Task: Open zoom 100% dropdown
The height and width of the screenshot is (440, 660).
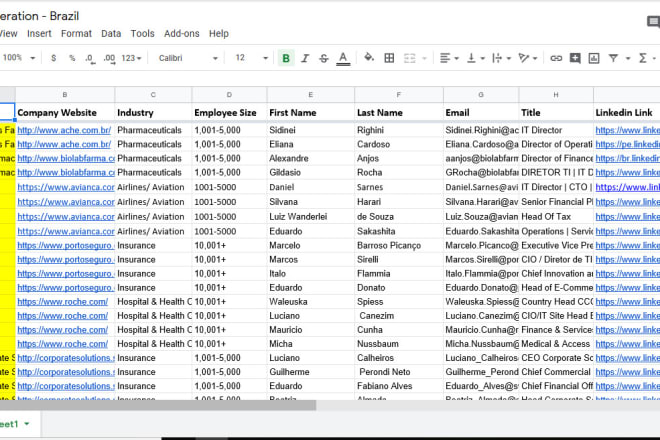Action: [x=19, y=58]
